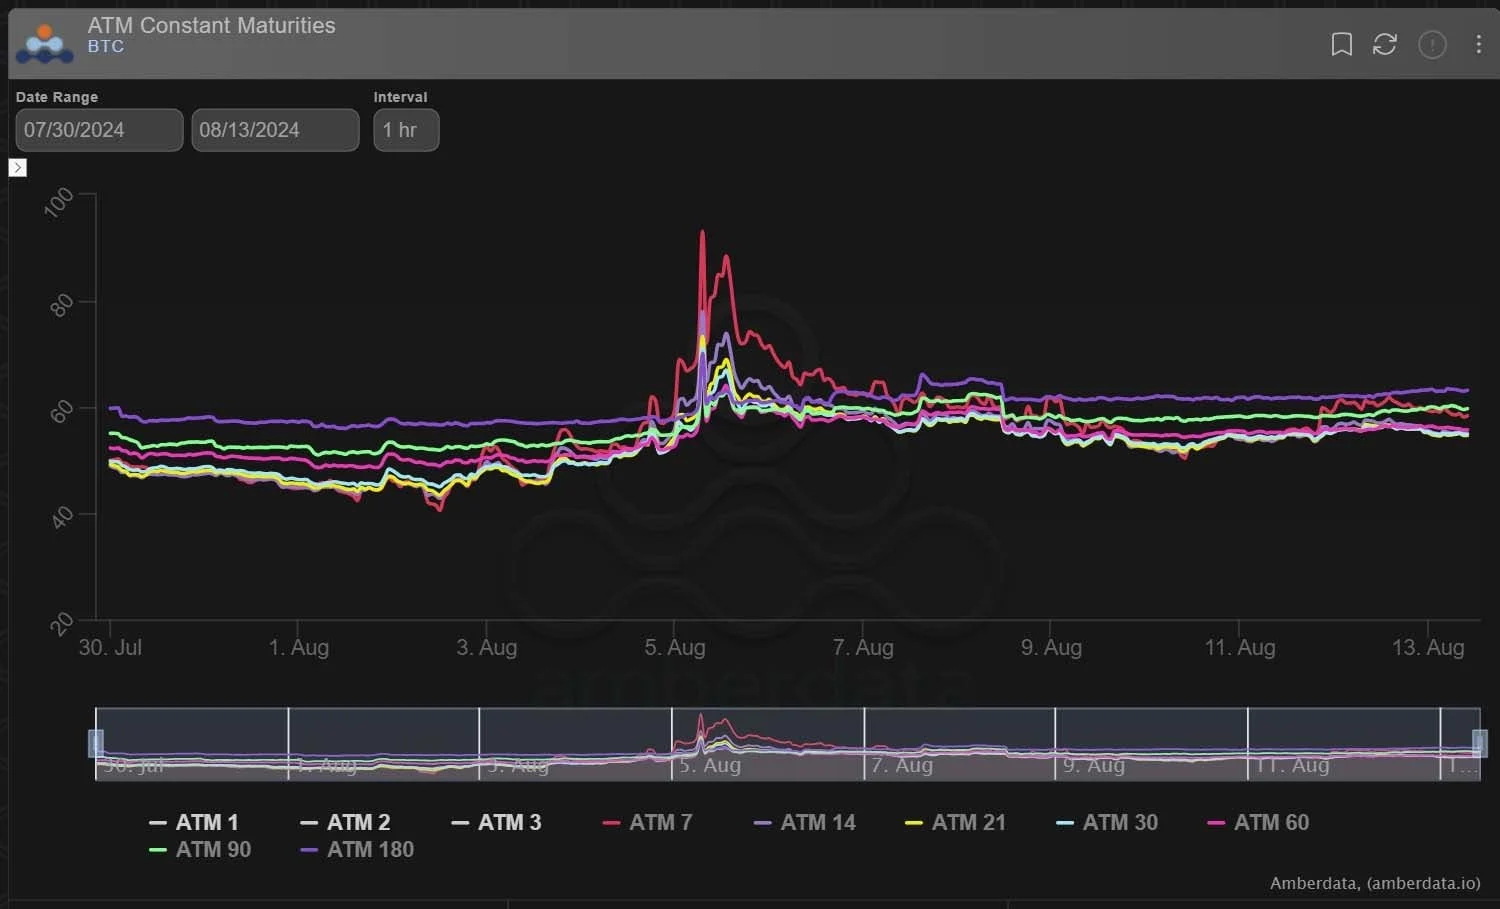Screen dimensions: 1500x909
Task: Hide the ATM 14 series
Action: click(x=805, y=822)
